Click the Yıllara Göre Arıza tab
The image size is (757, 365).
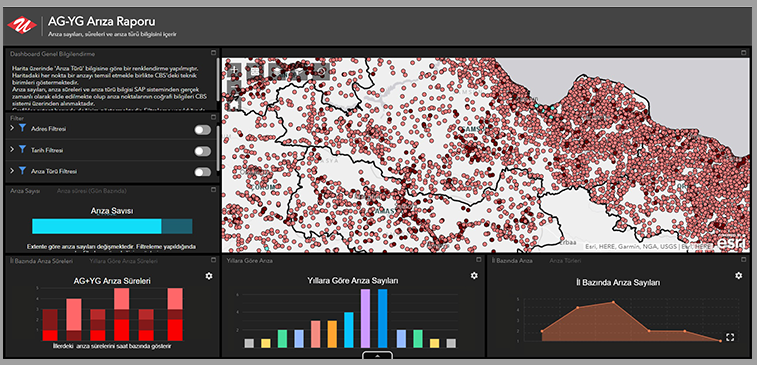tap(250, 261)
